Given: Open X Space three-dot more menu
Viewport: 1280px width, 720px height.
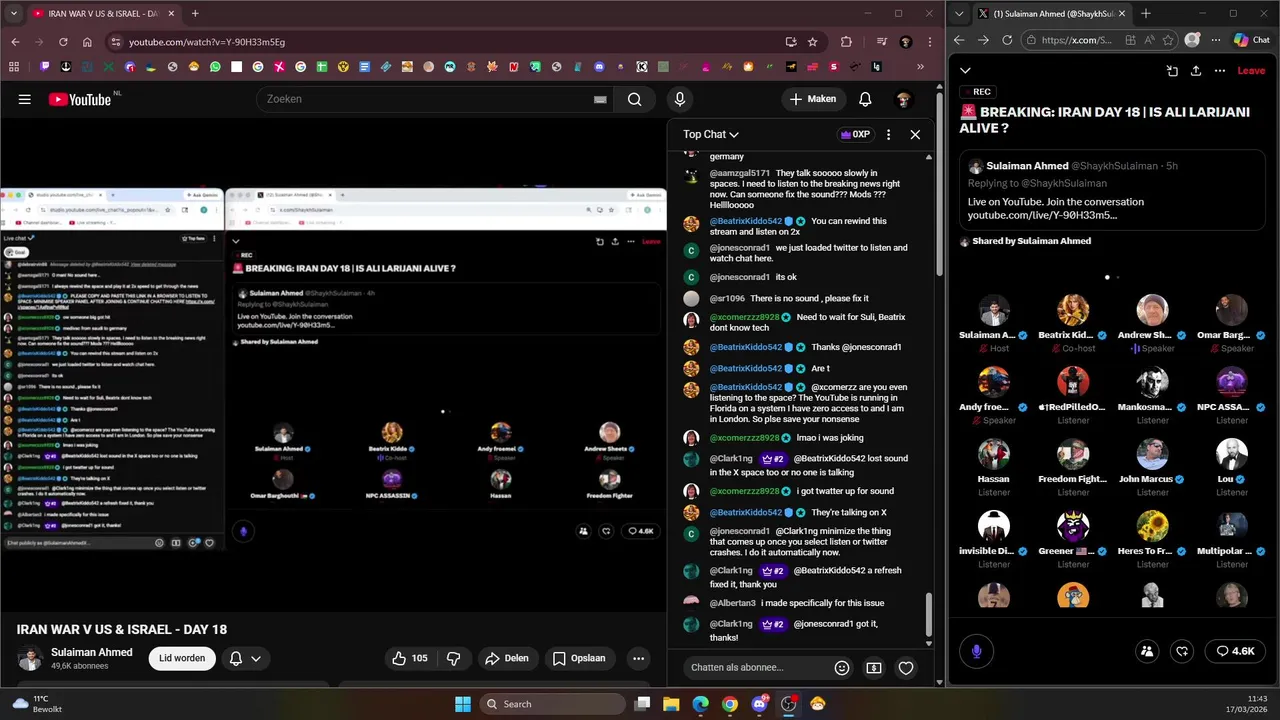Looking at the screenshot, I should pos(1220,71).
